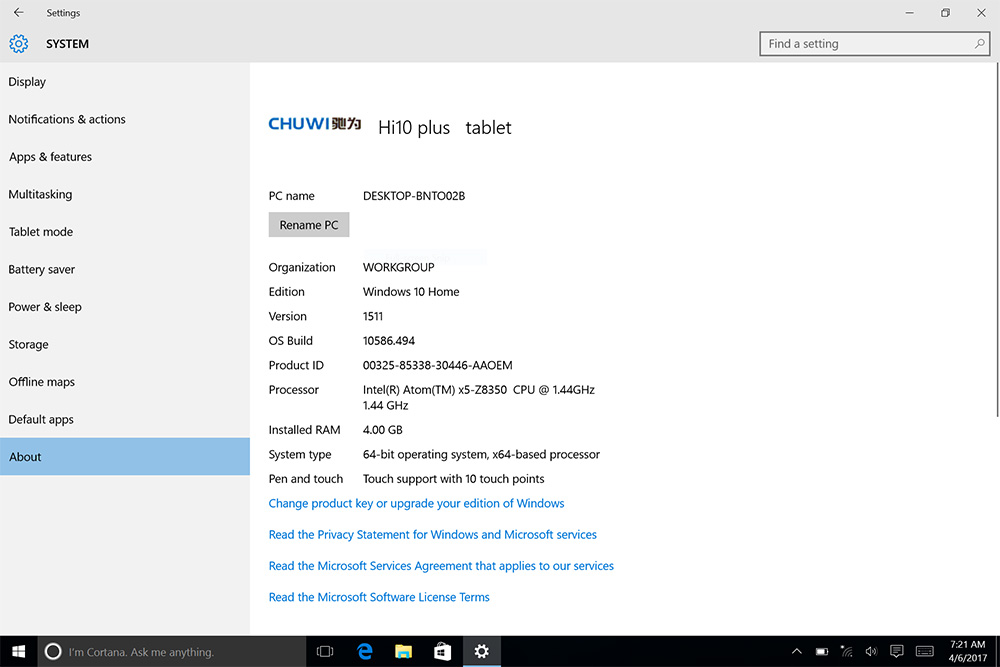Open Power & sleep settings
This screenshot has height=667, width=1000.
(x=125, y=307)
